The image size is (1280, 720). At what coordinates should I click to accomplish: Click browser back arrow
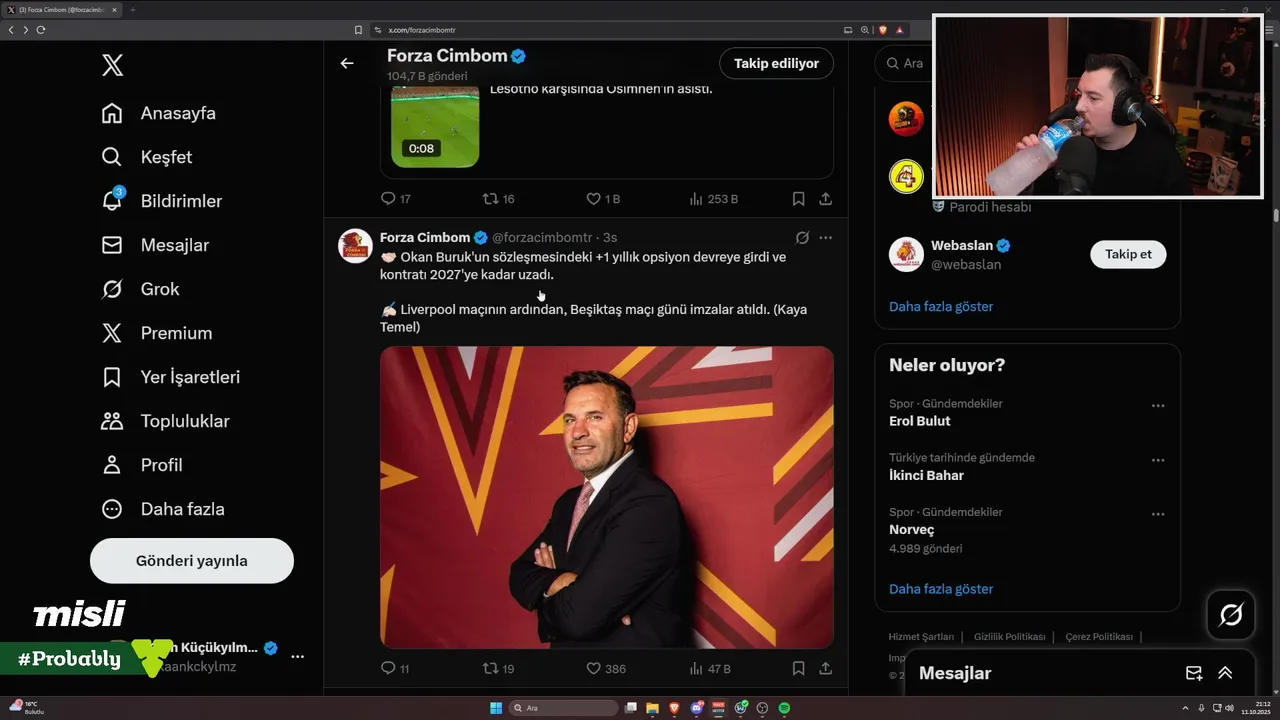point(11,30)
